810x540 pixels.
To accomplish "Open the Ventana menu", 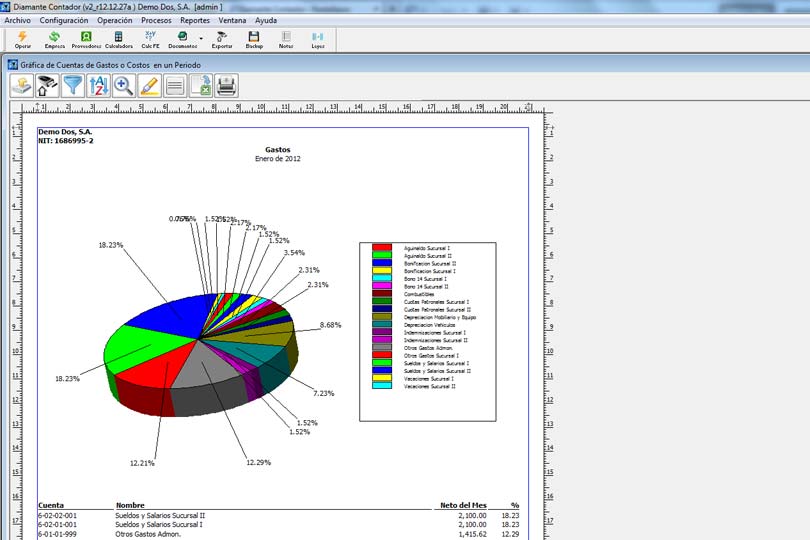I will pos(232,20).
